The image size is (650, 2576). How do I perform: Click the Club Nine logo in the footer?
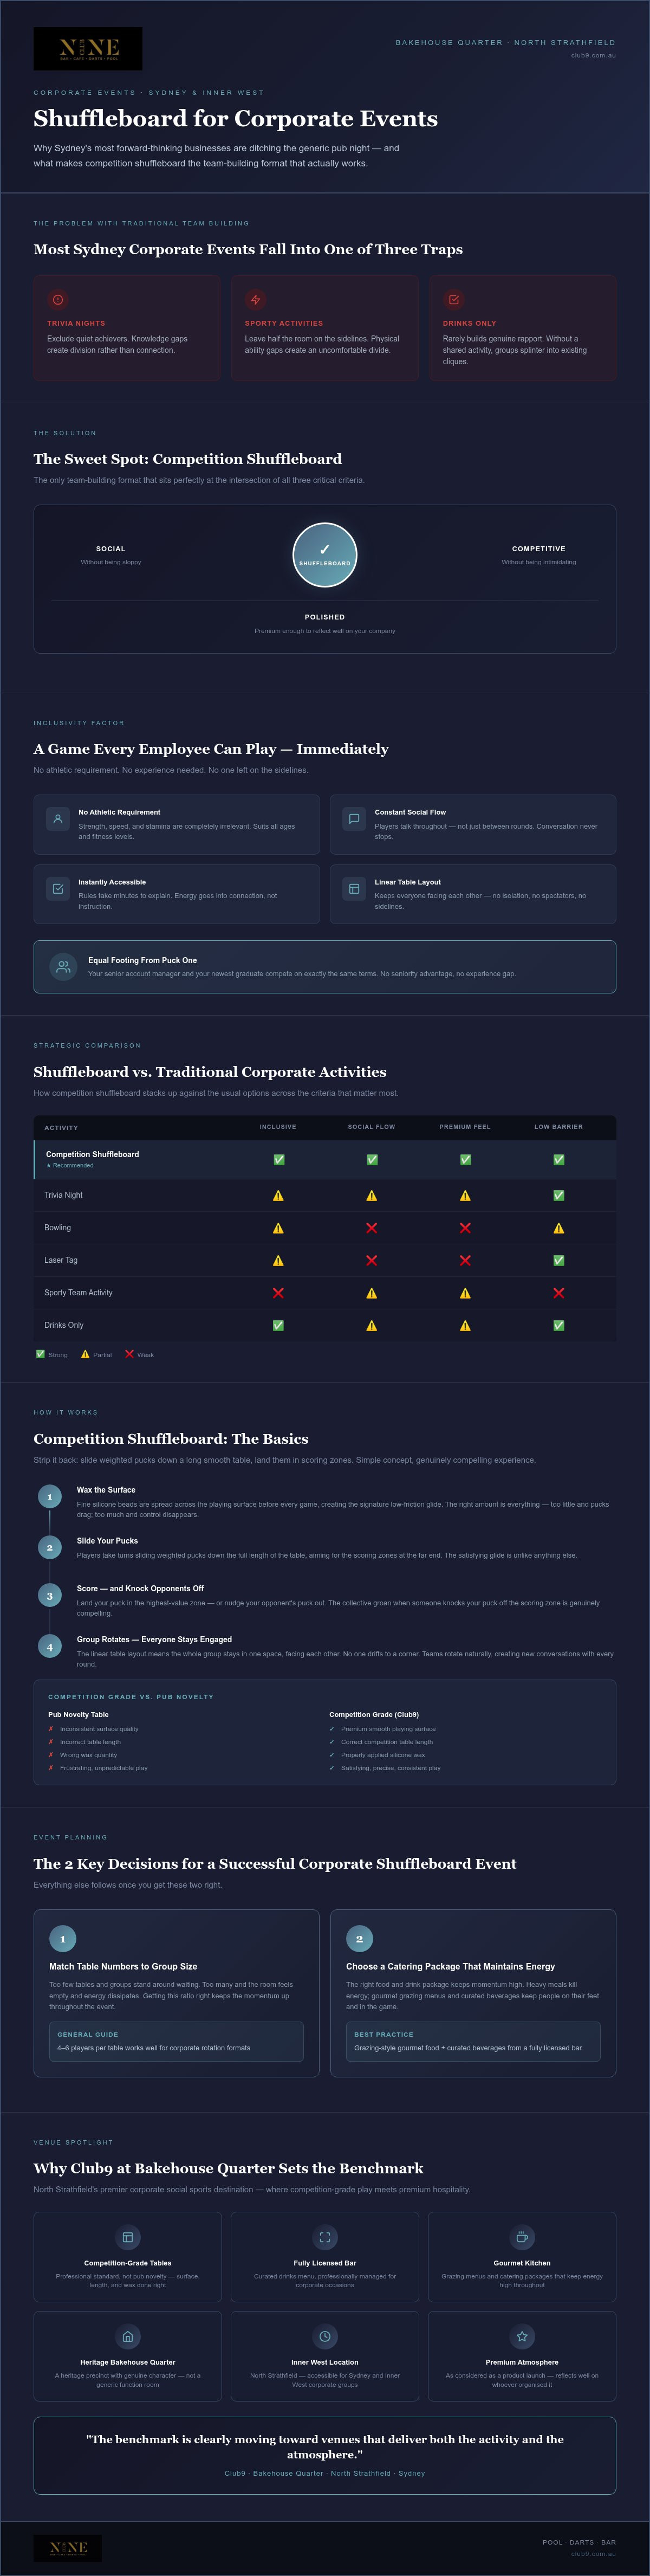pyautogui.click(x=68, y=2547)
